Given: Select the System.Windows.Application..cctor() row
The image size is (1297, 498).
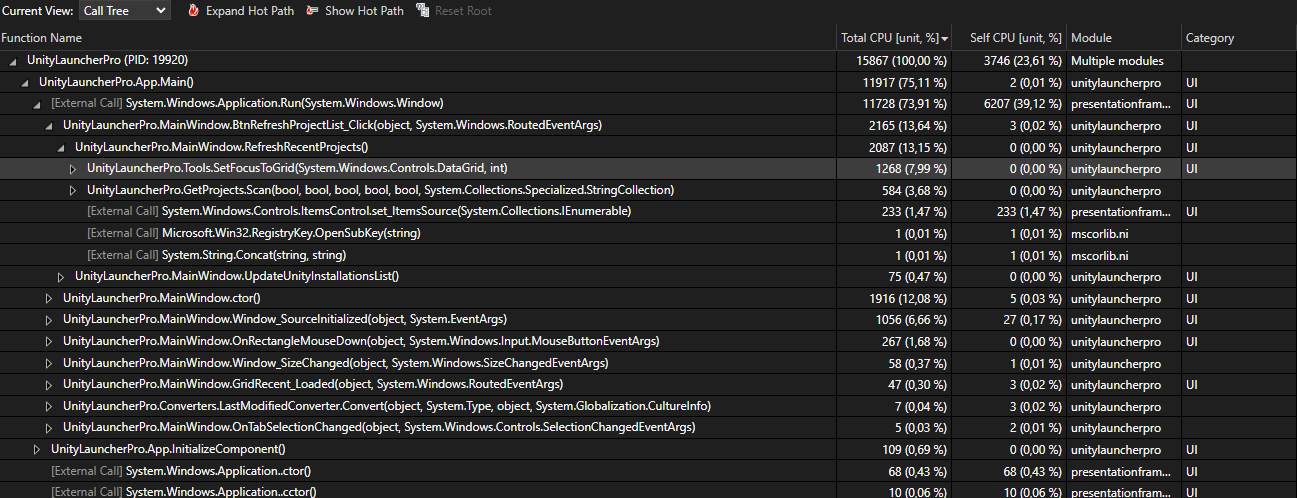Looking at the screenshot, I should (648, 491).
